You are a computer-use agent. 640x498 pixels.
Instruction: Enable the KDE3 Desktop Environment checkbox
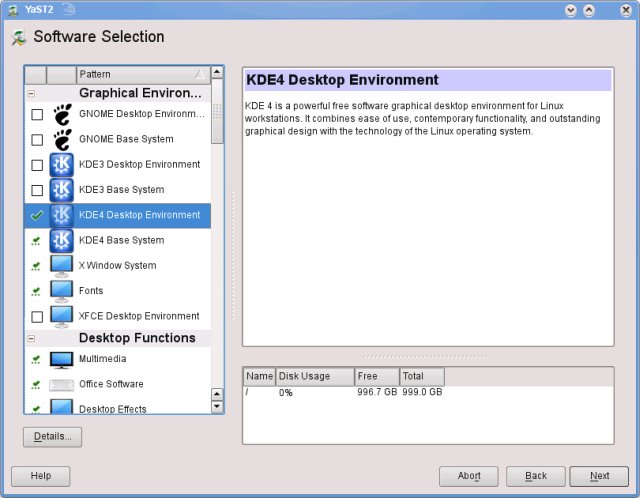37,165
